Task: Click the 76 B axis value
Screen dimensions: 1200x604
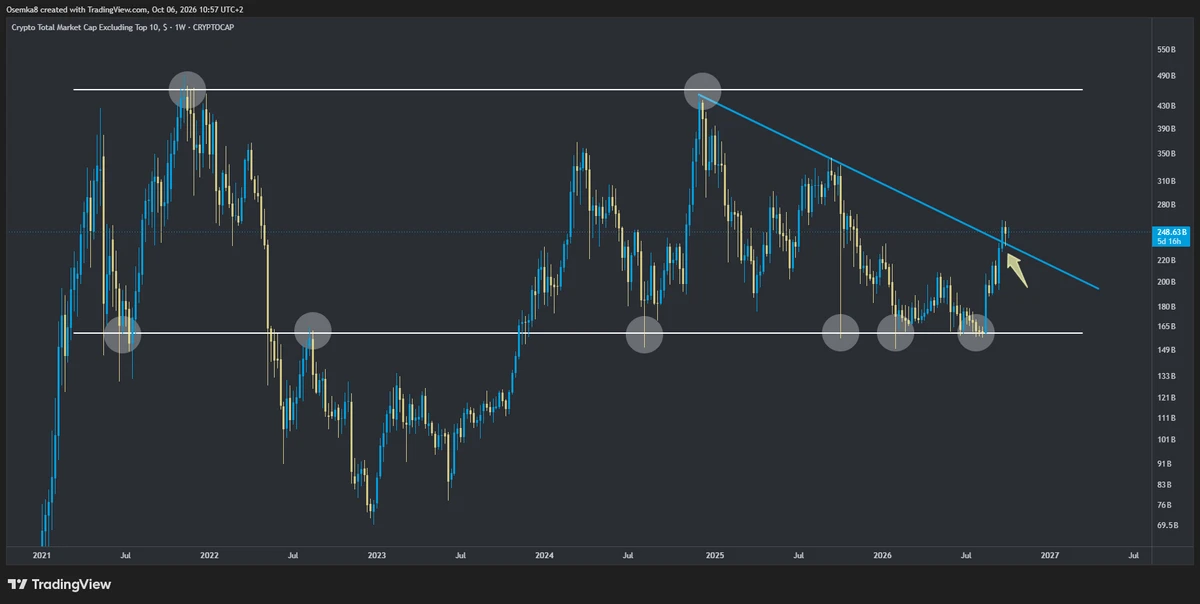Action: (x=1164, y=505)
